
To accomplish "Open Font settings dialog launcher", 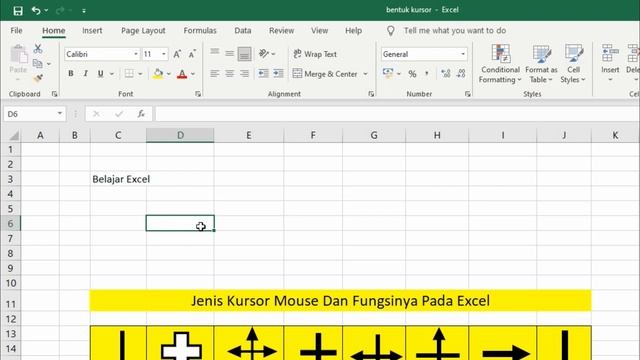I will click(x=198, y=94).
